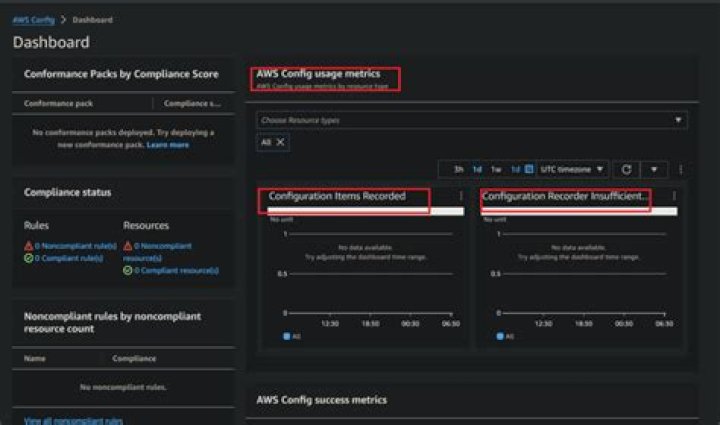The width and height of the screenshot is (720, 425).
Task: Click the Compliance column header in noncompliant rules
Action: pos(134,358)
